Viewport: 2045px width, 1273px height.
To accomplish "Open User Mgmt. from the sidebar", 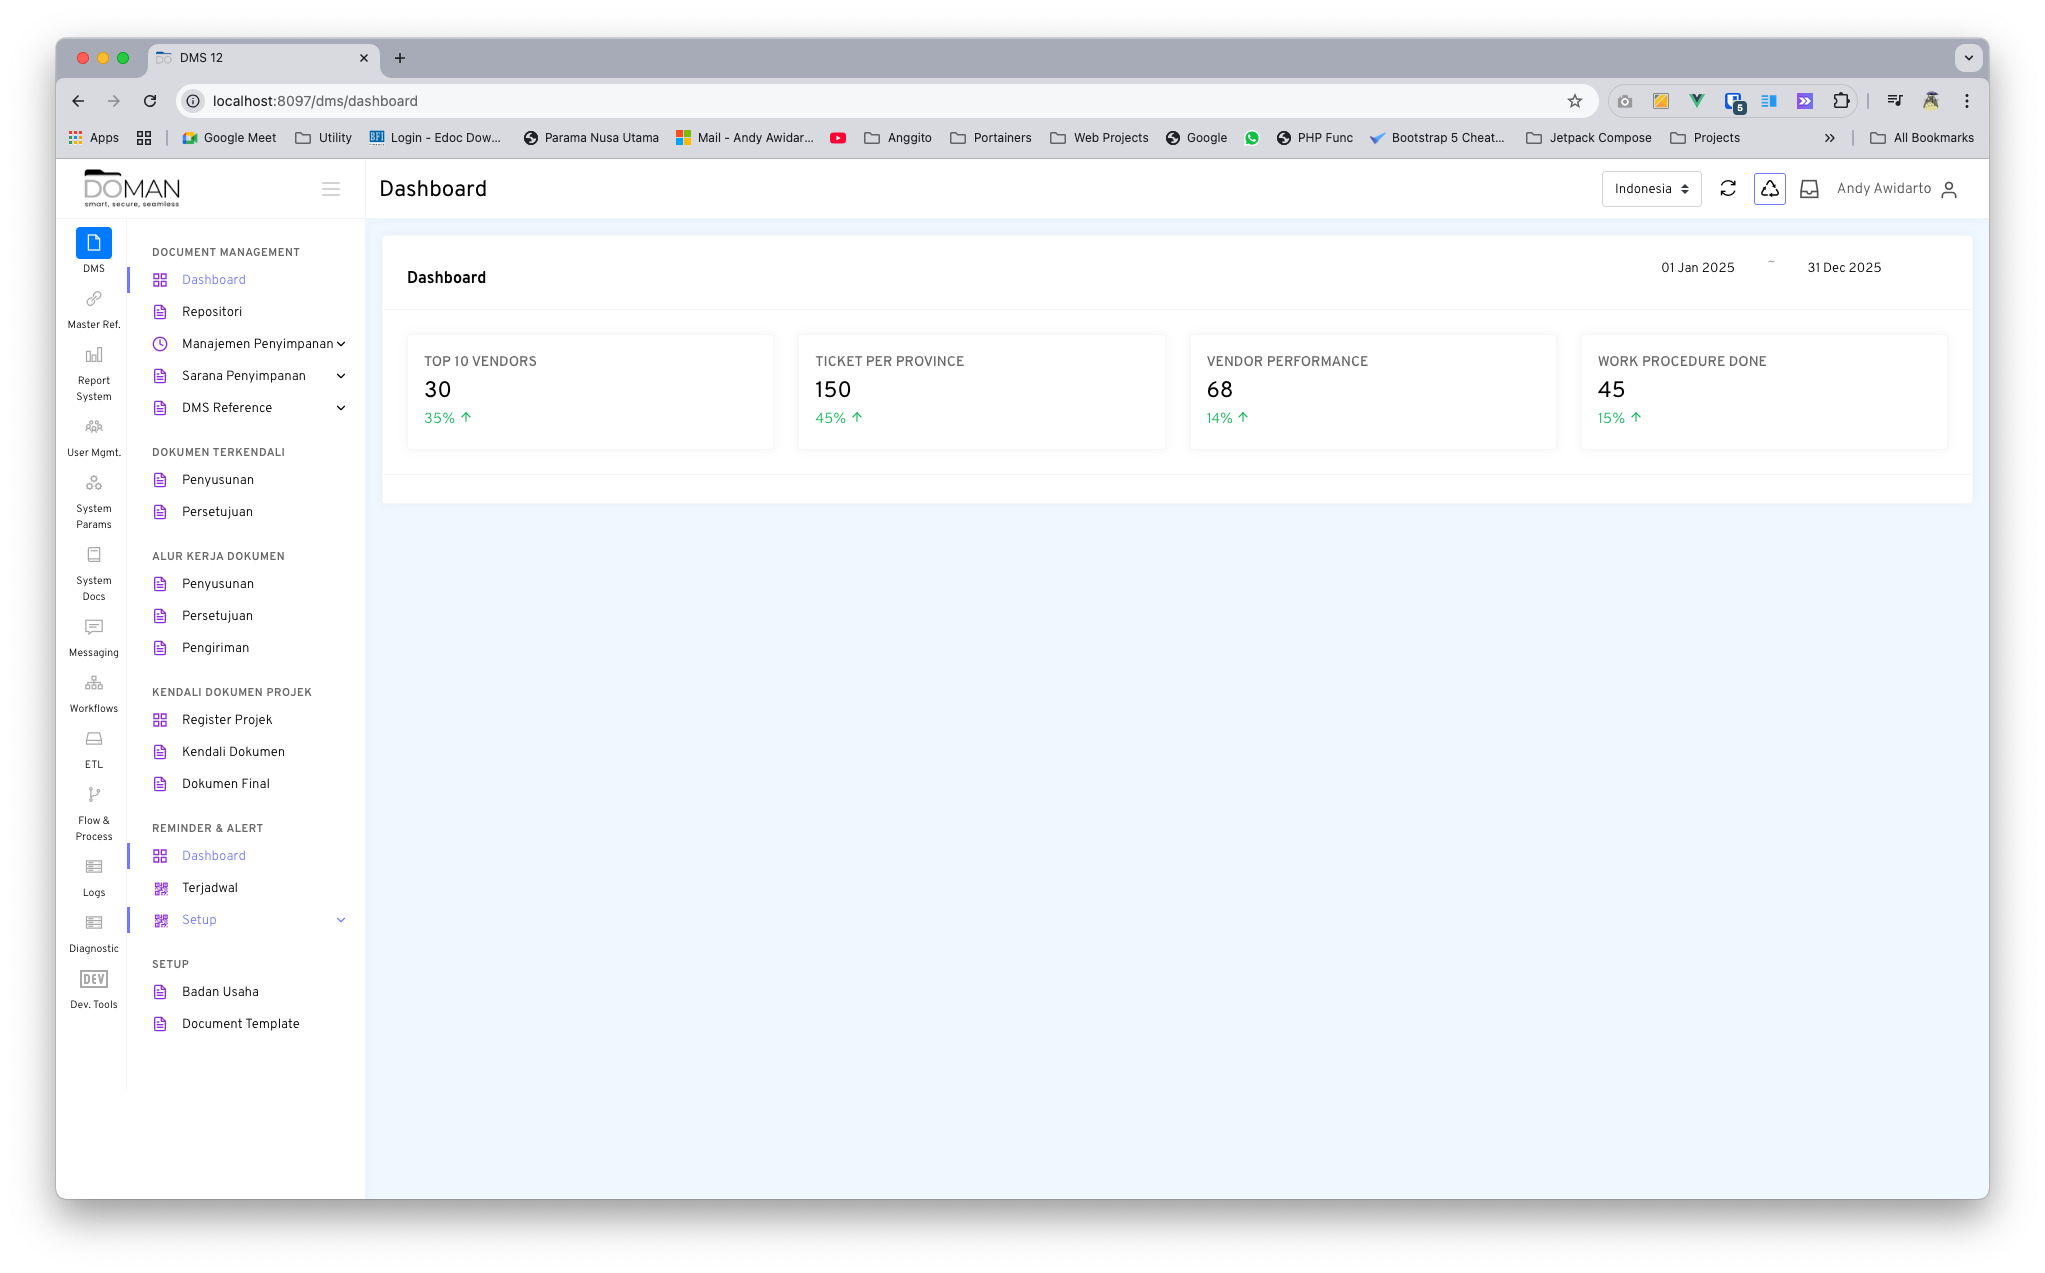I will tap(93, 426).
